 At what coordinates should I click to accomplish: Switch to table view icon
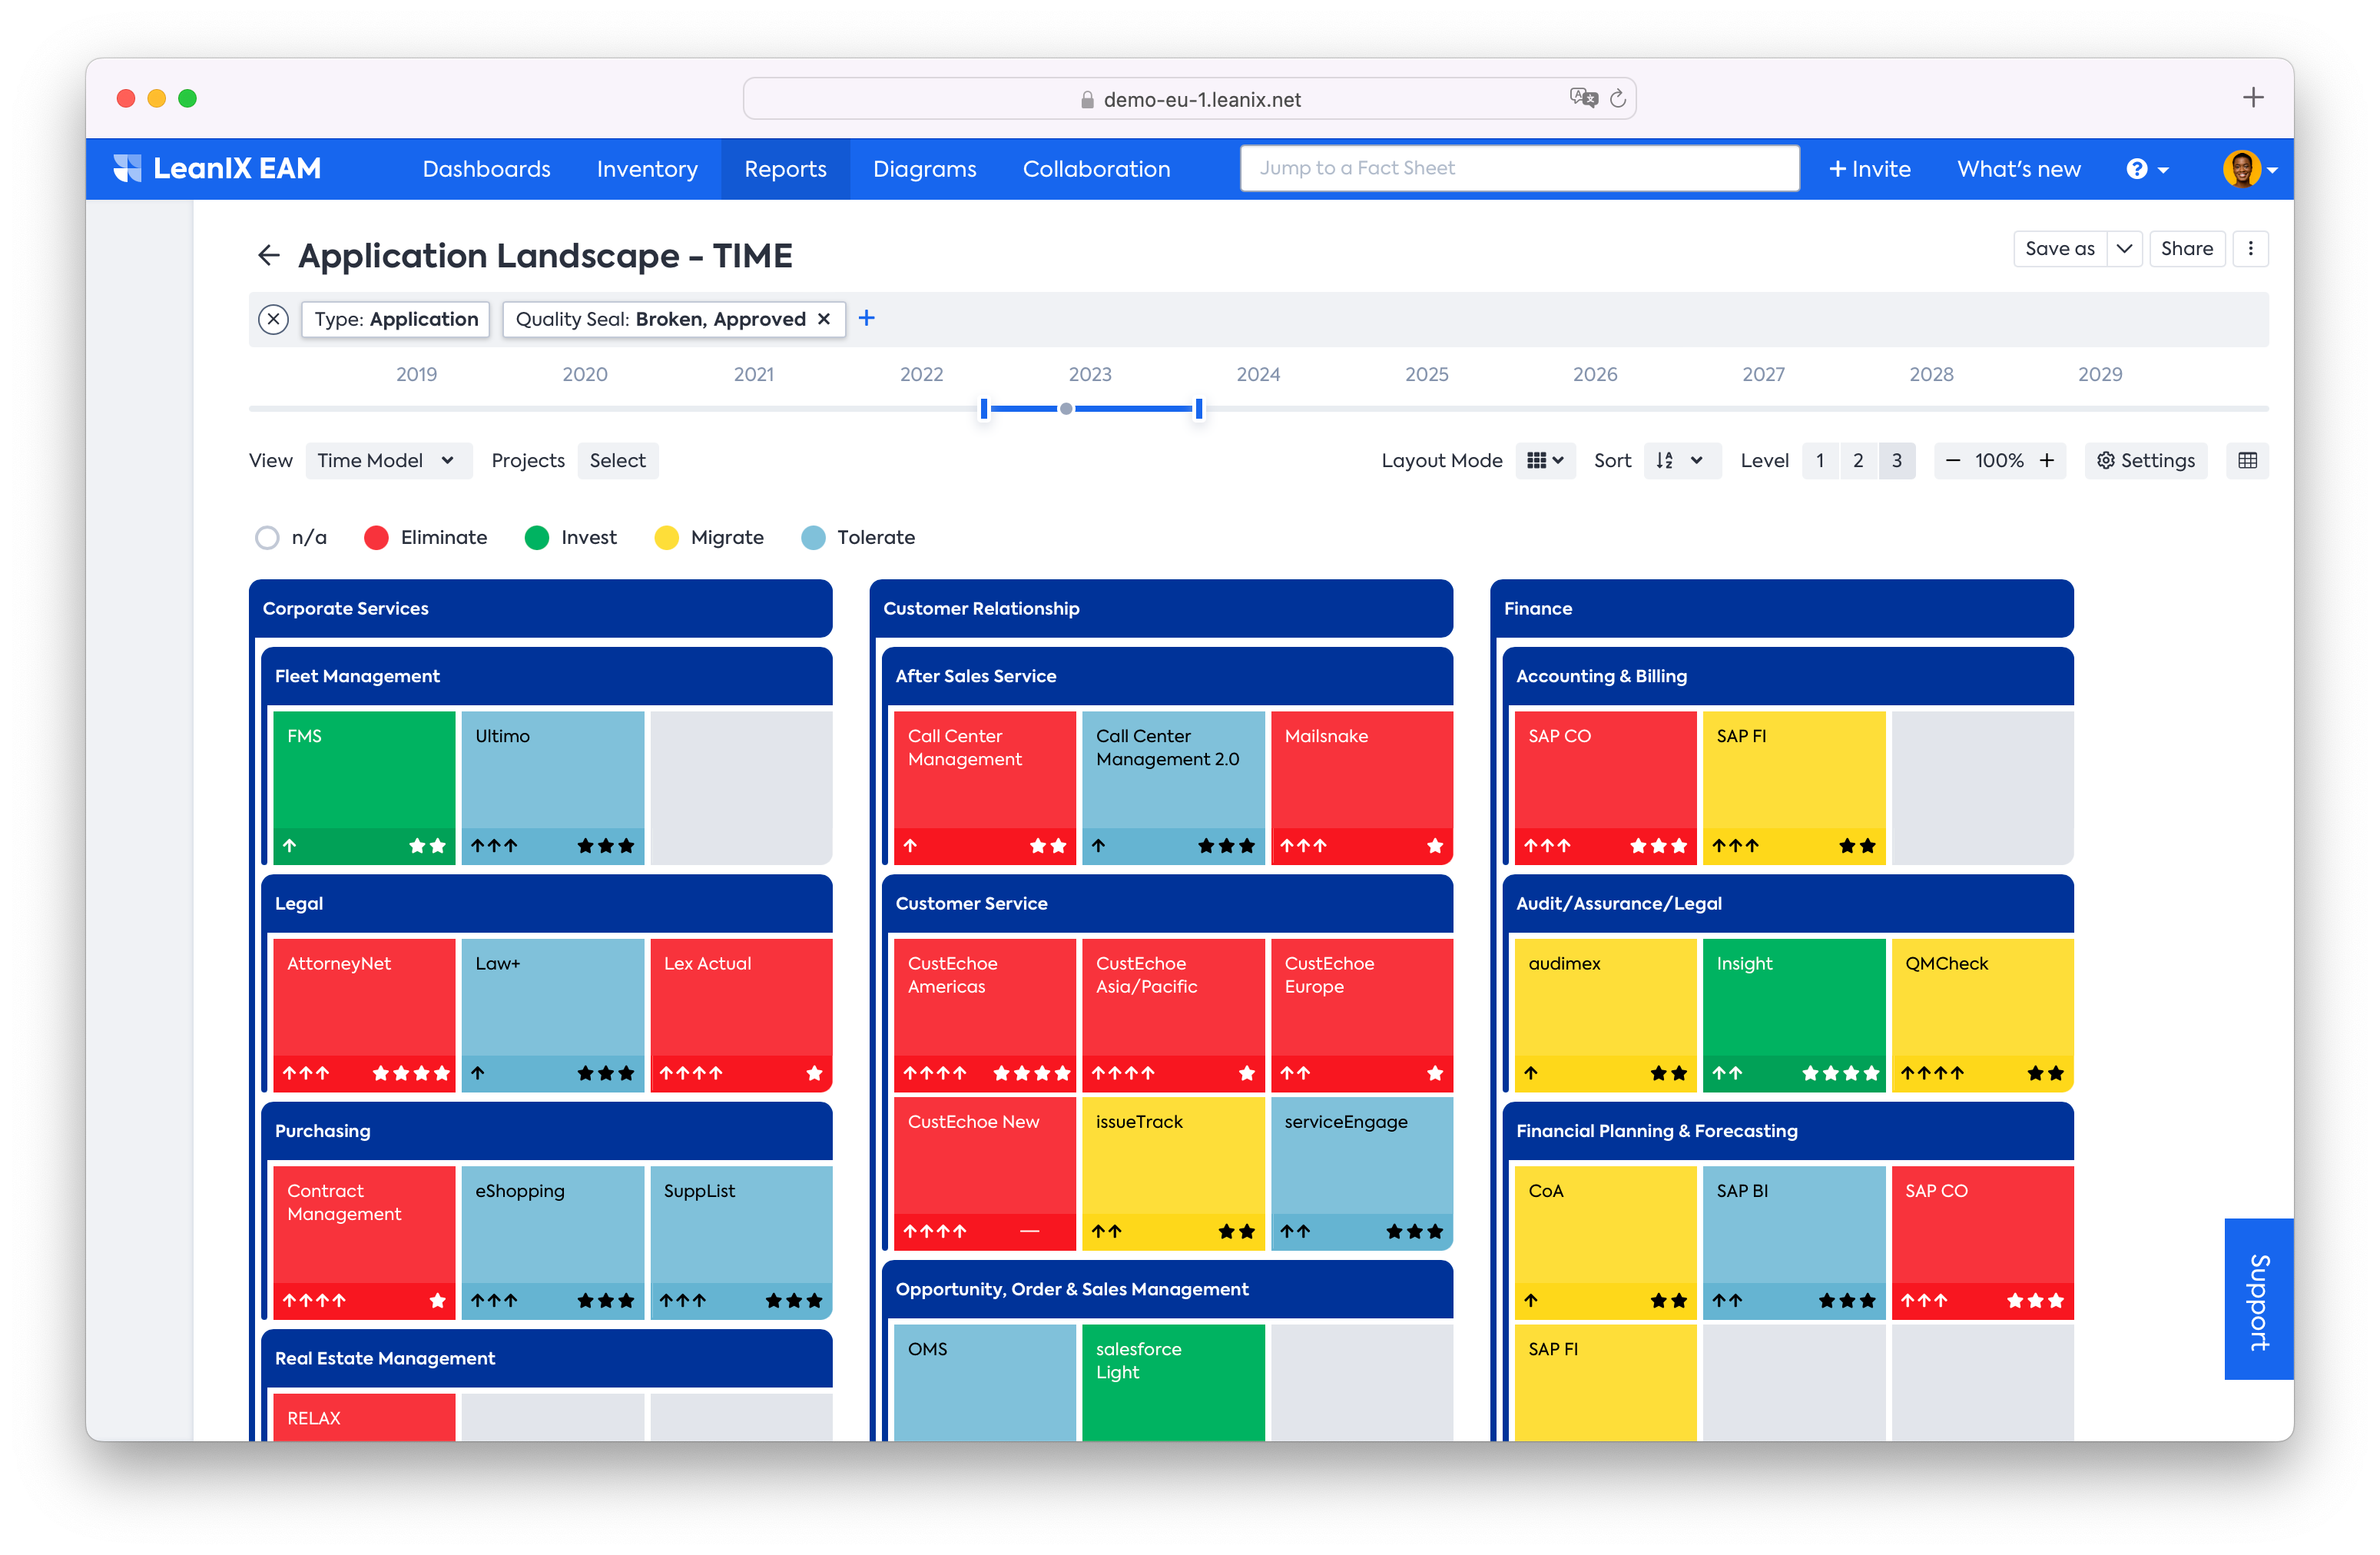pyautogui.click(x=2248, y=460)
